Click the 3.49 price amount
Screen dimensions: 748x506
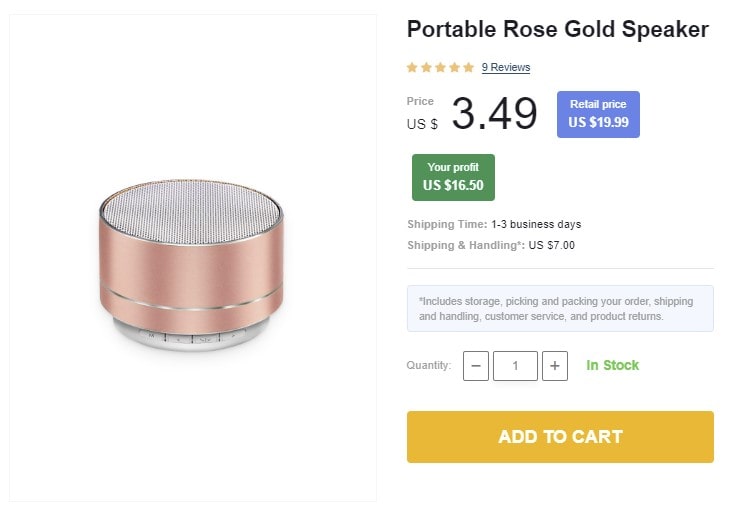tap(494, 114)
